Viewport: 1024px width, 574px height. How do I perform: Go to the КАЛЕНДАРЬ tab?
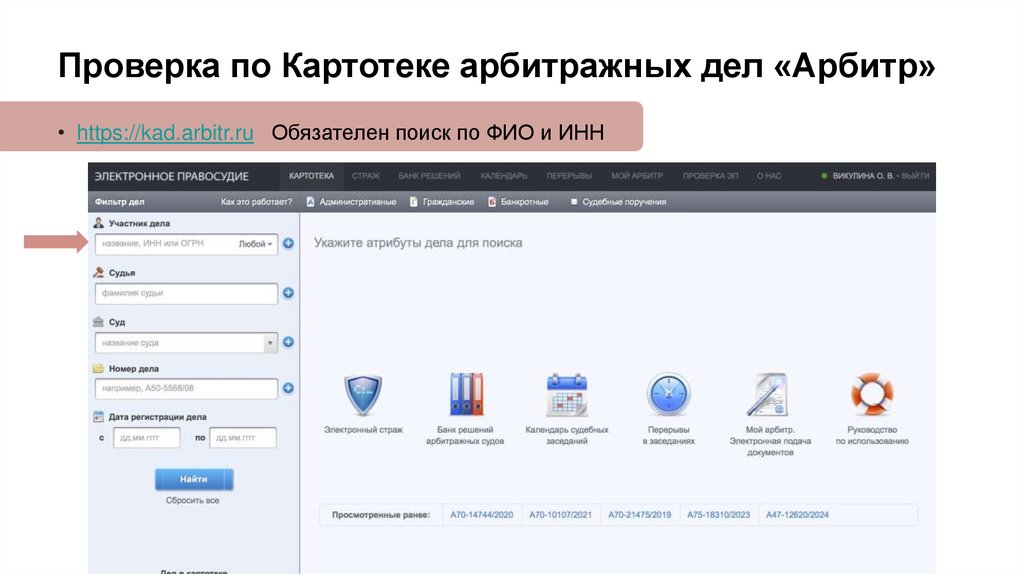coord(504,176)
